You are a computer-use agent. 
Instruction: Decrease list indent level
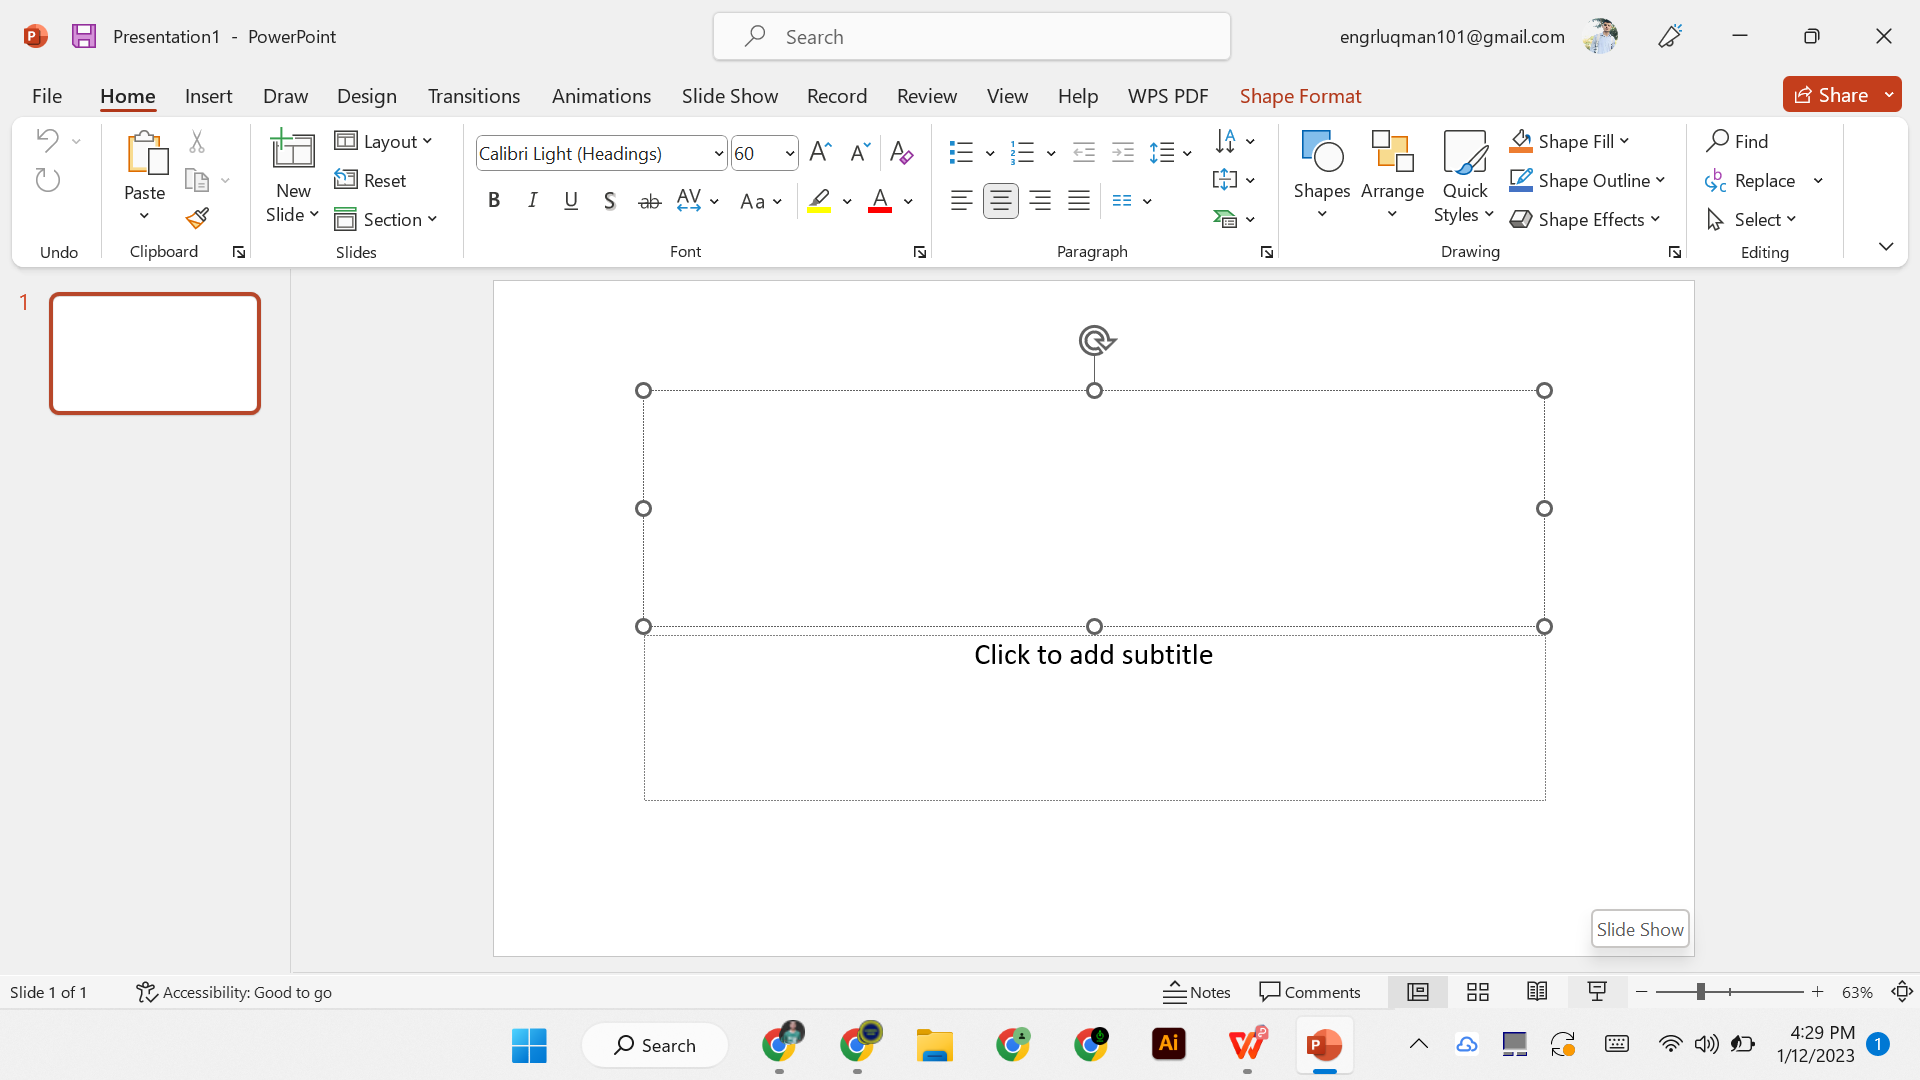[1084, 152]
